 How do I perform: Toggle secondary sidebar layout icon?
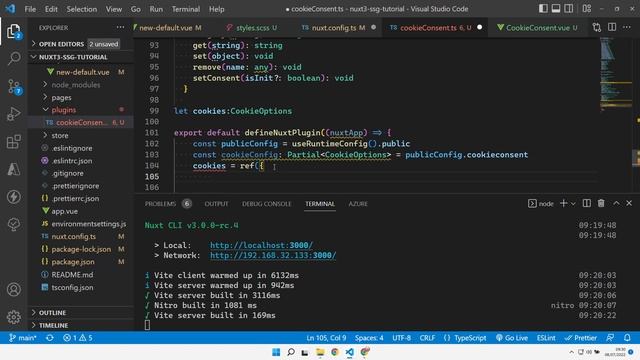point(569,9)
